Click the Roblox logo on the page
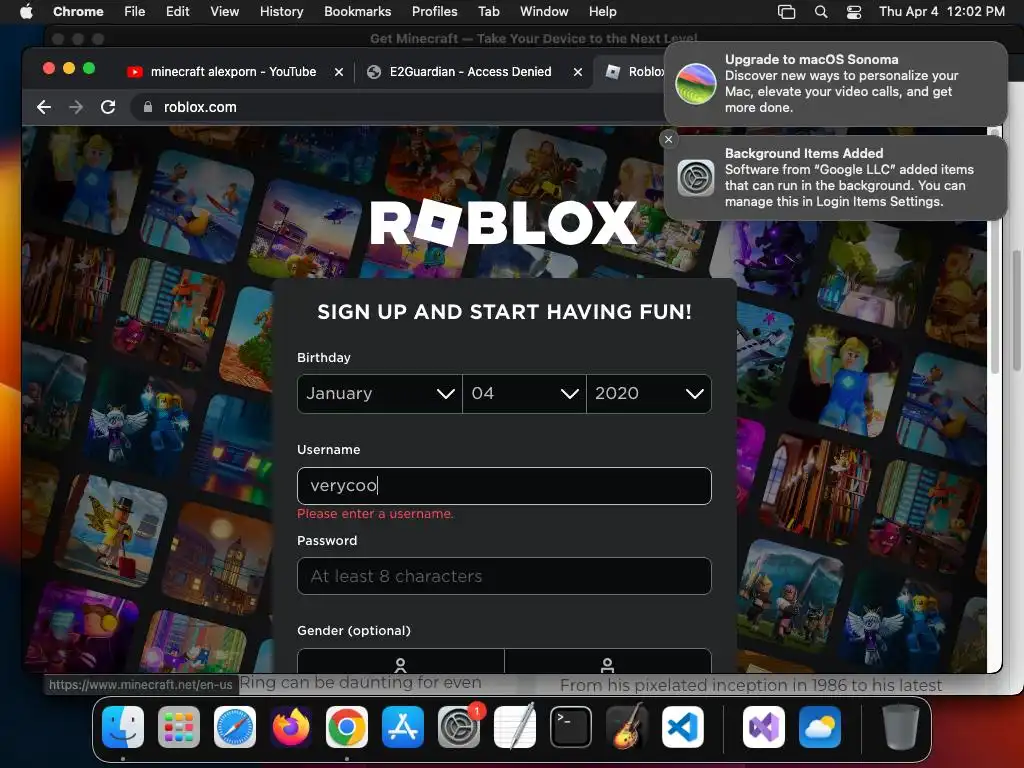 [x=504, y=222]
